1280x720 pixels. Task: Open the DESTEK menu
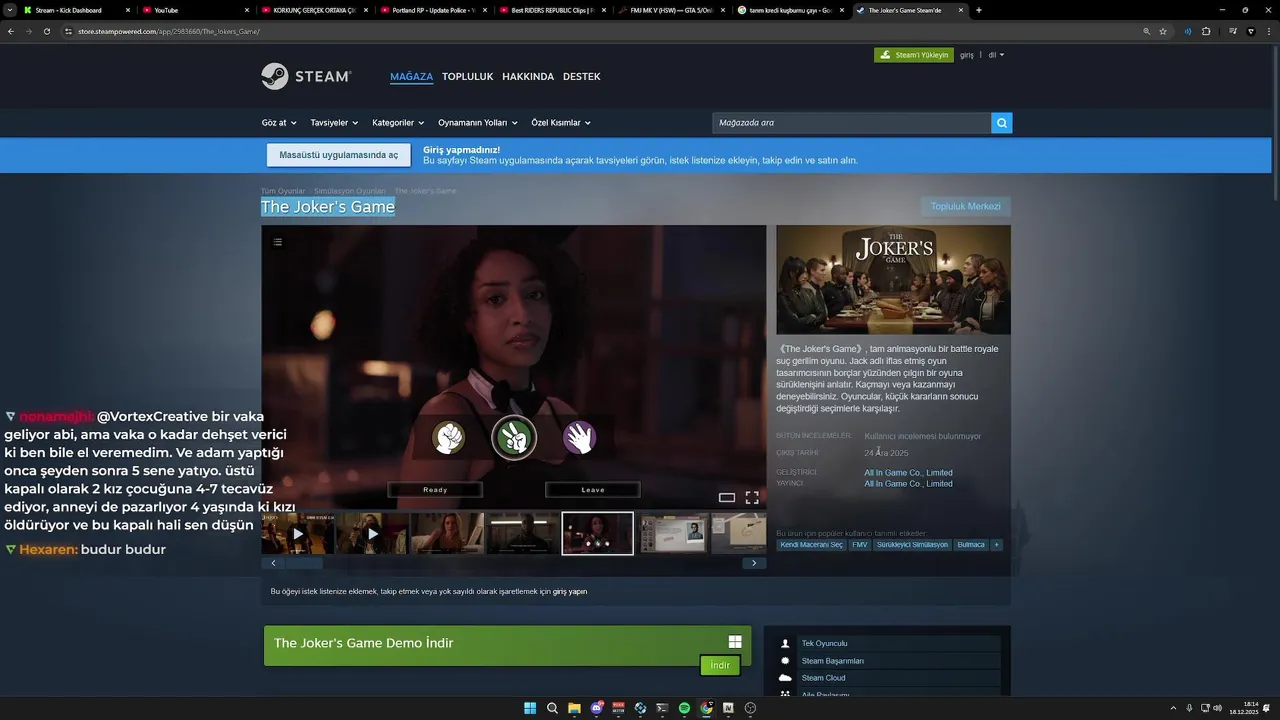point(582,77)
